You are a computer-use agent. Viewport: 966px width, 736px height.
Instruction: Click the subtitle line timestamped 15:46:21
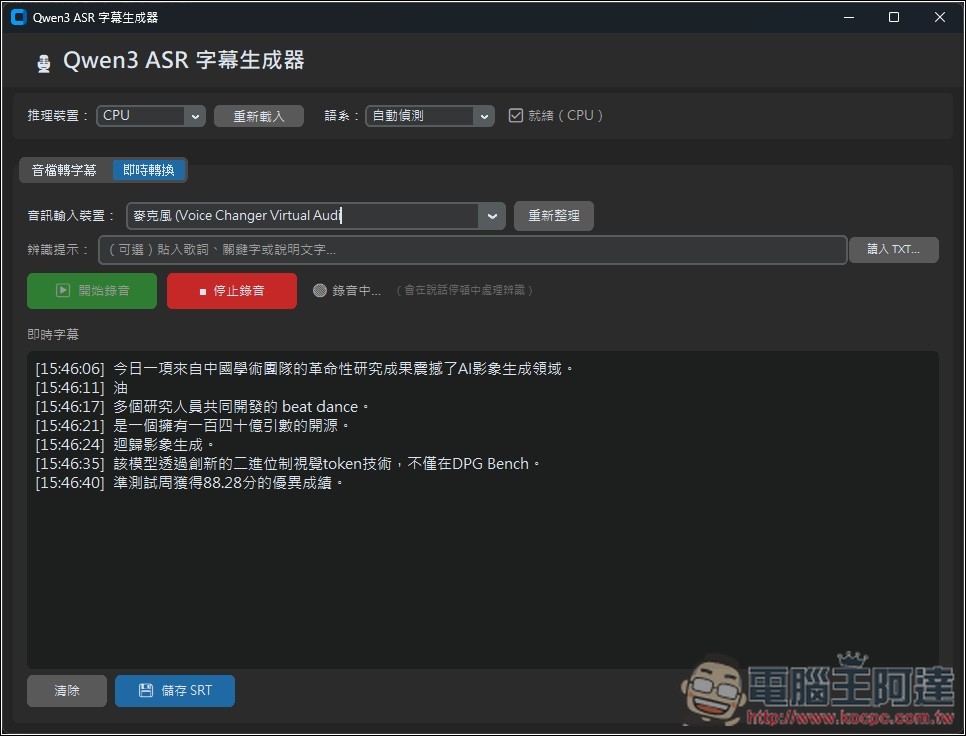(193, 426)
